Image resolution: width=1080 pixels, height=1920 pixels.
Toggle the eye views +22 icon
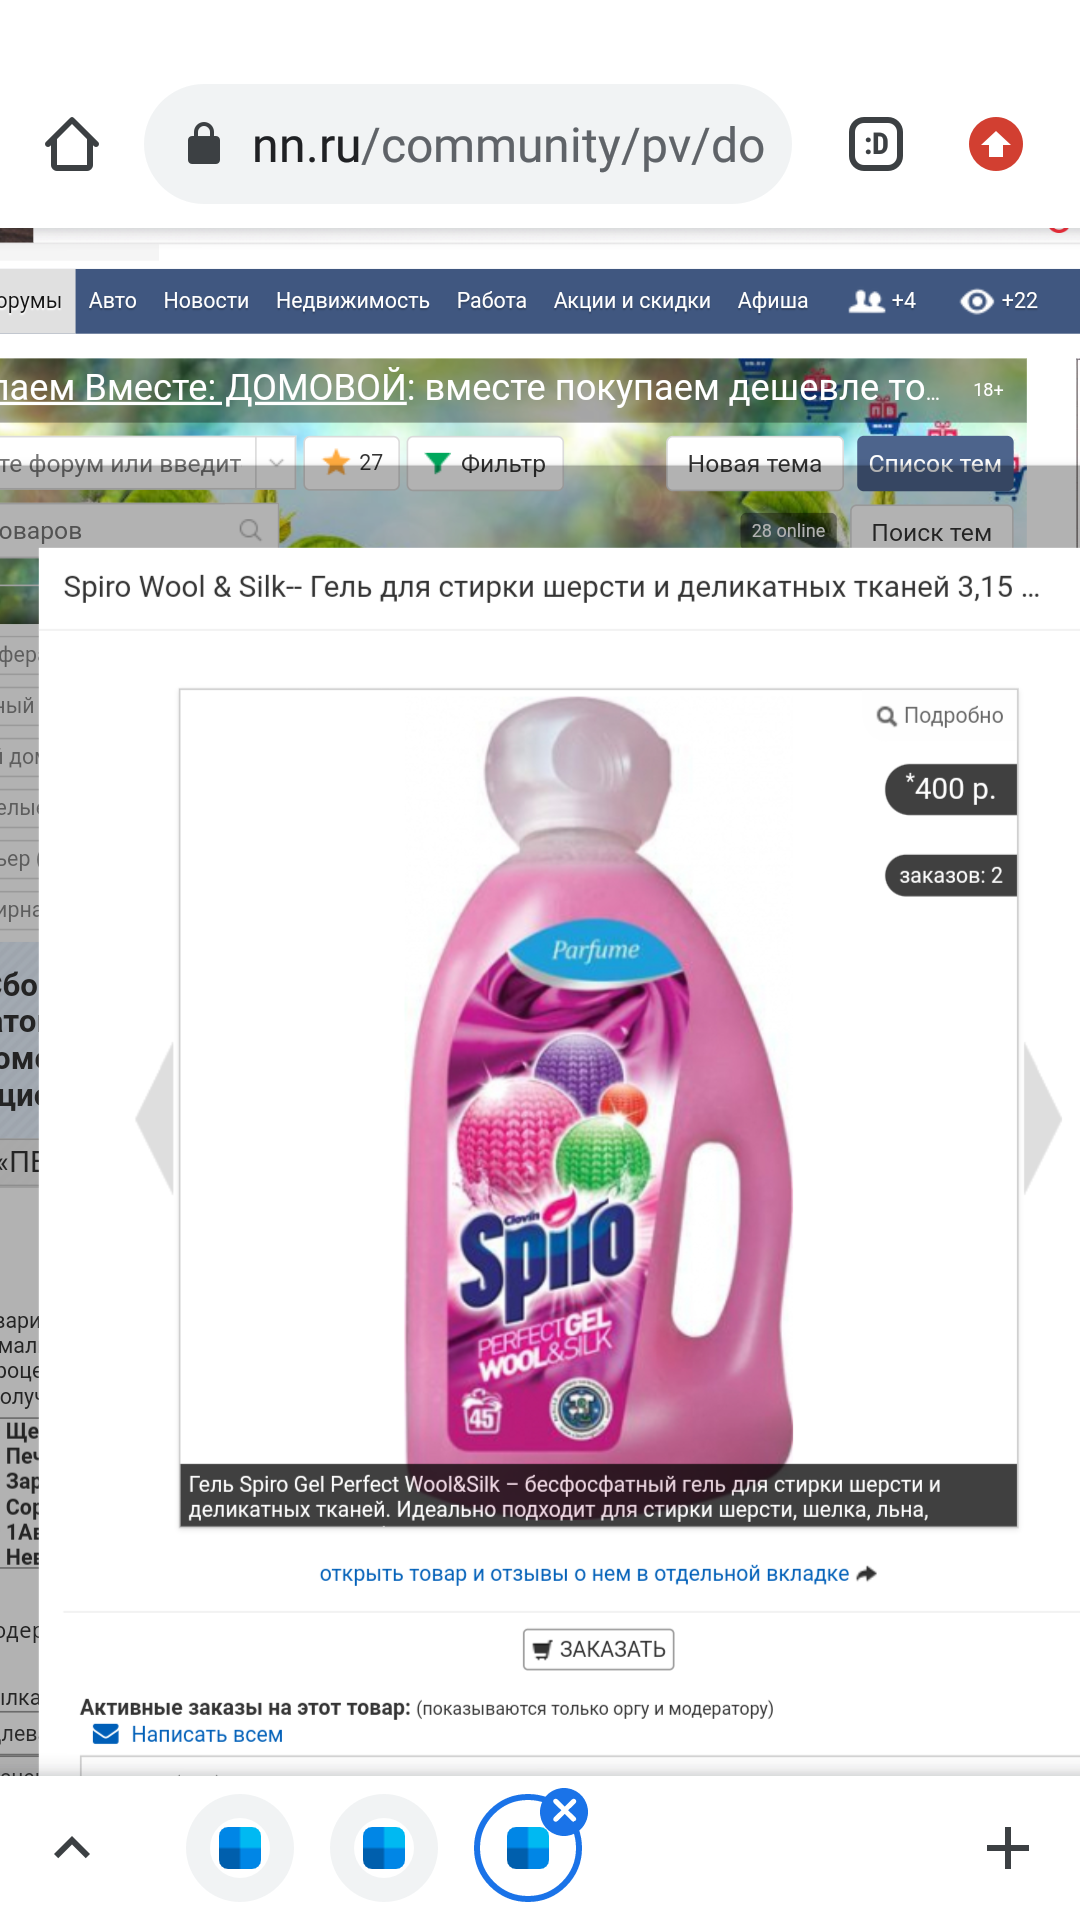(x=999, y=301)
